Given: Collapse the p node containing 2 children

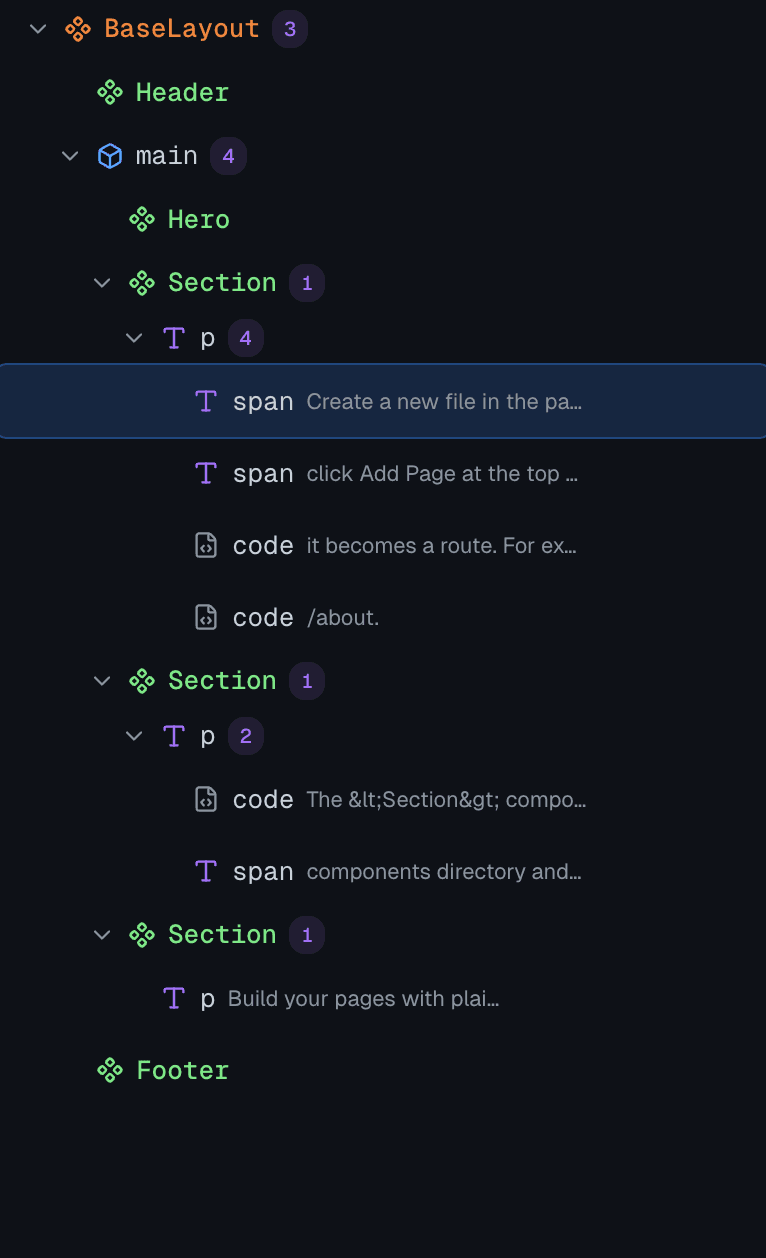Looking at the screenshot, I should [133, 735].
